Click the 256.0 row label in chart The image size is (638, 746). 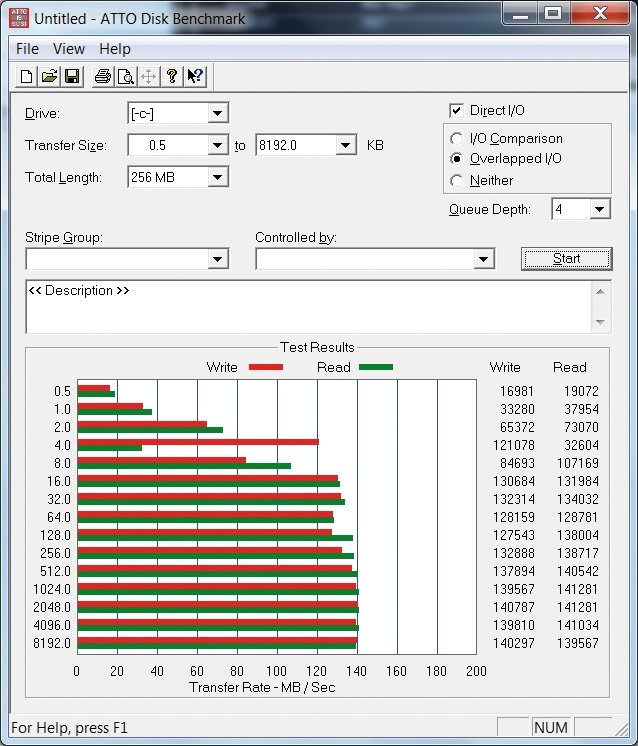[x=55, y=553]
